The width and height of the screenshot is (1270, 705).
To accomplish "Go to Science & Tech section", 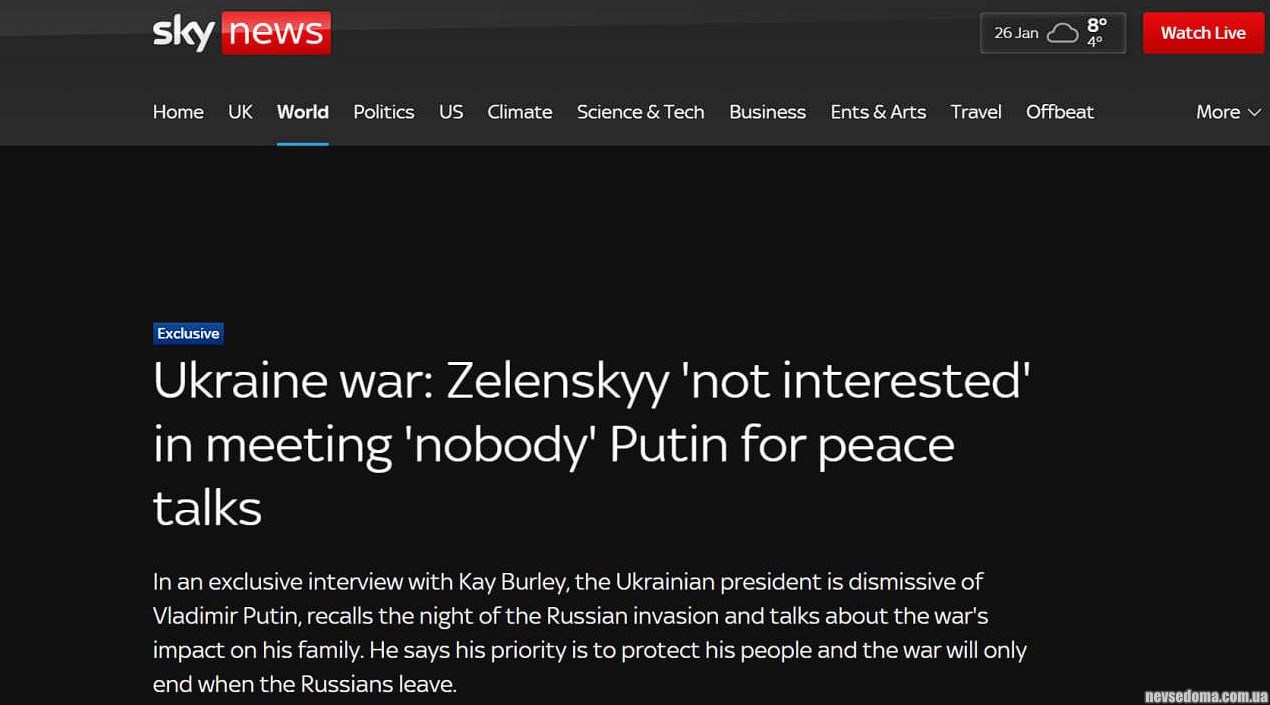I will tap(640, 112).
